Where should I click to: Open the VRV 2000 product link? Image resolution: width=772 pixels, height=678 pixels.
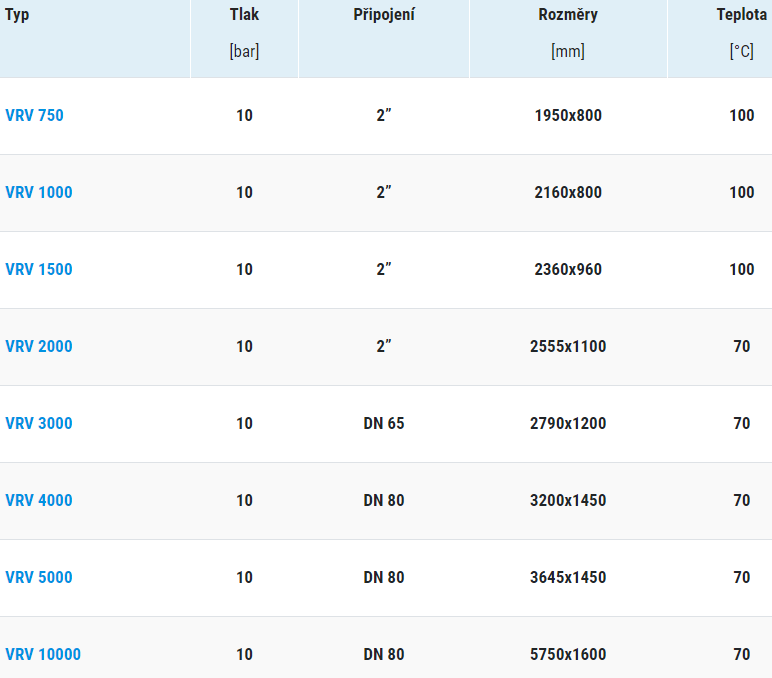(x=39, y=347)
